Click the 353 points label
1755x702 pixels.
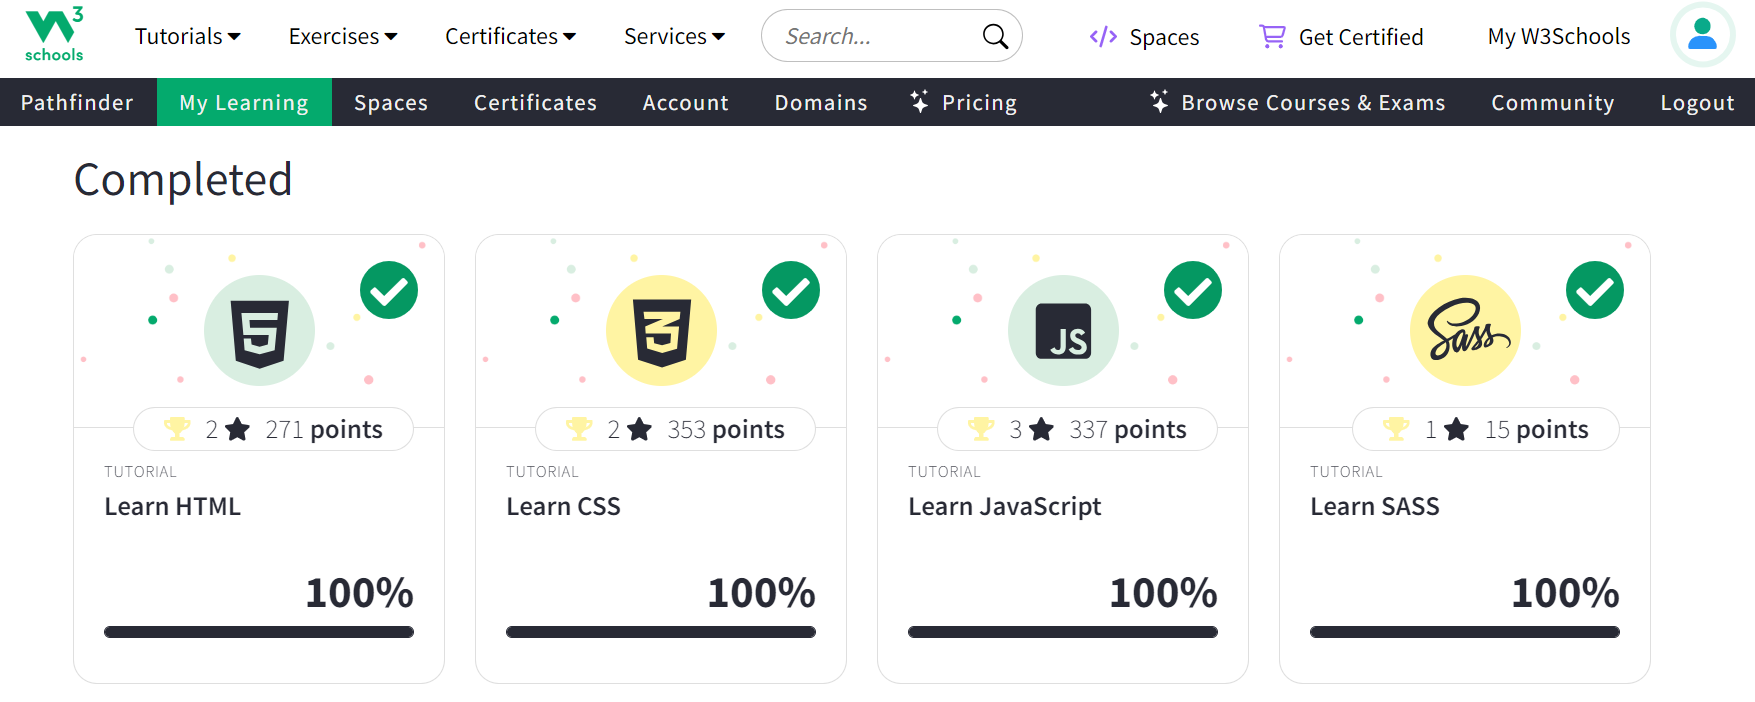tap(726, 429)
